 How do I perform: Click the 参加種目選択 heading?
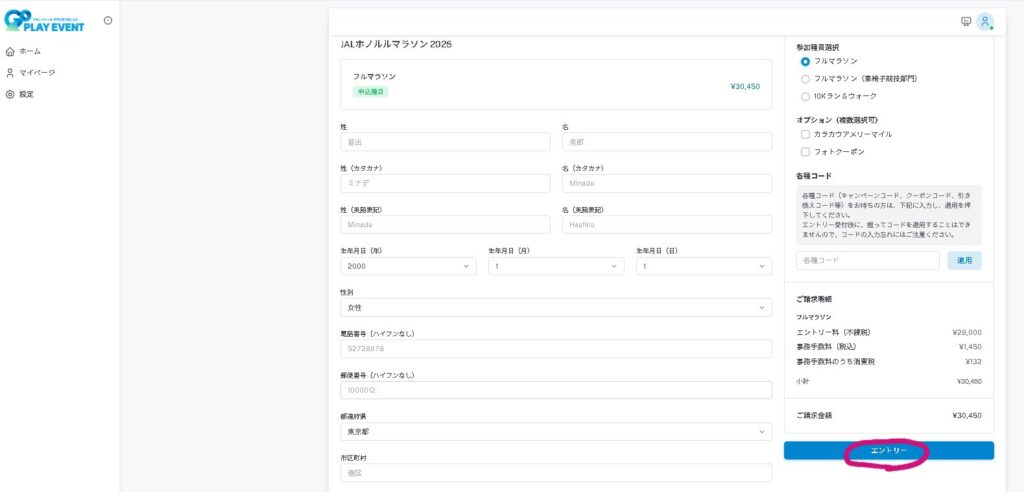click(x=818, y=47)
